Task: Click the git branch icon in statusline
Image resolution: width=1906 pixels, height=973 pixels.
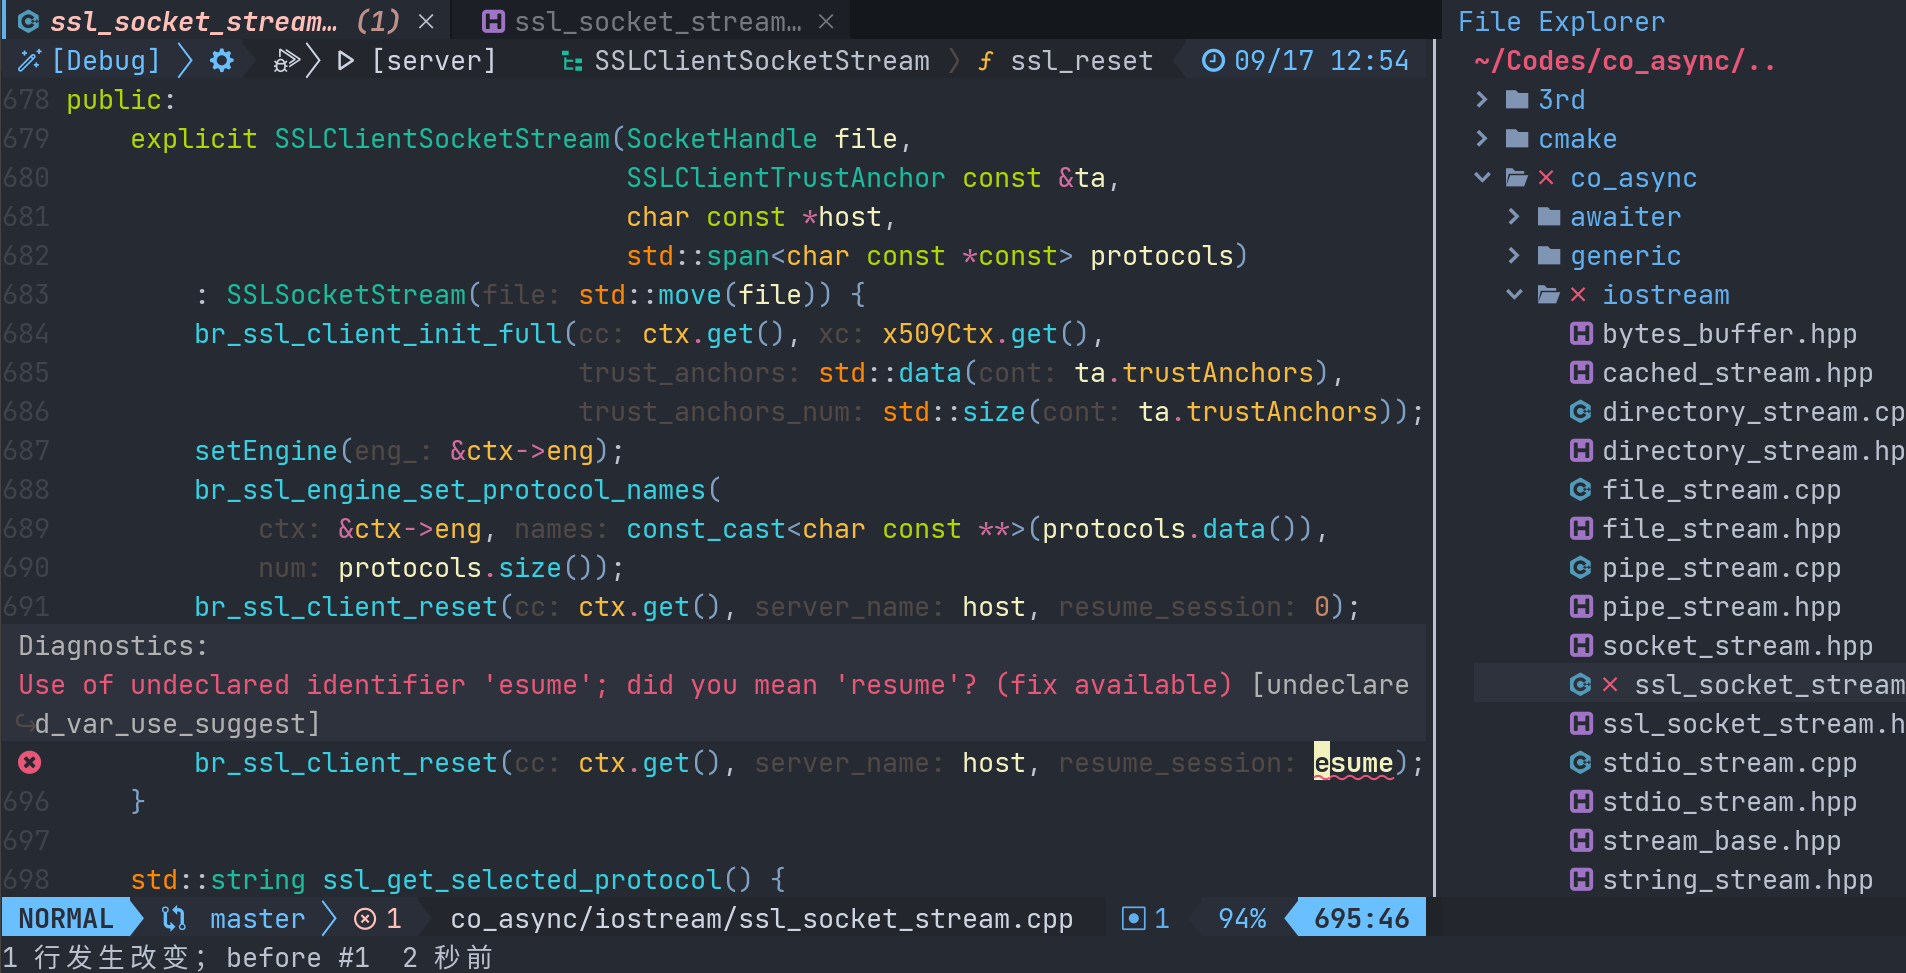Action: (174, 918)
